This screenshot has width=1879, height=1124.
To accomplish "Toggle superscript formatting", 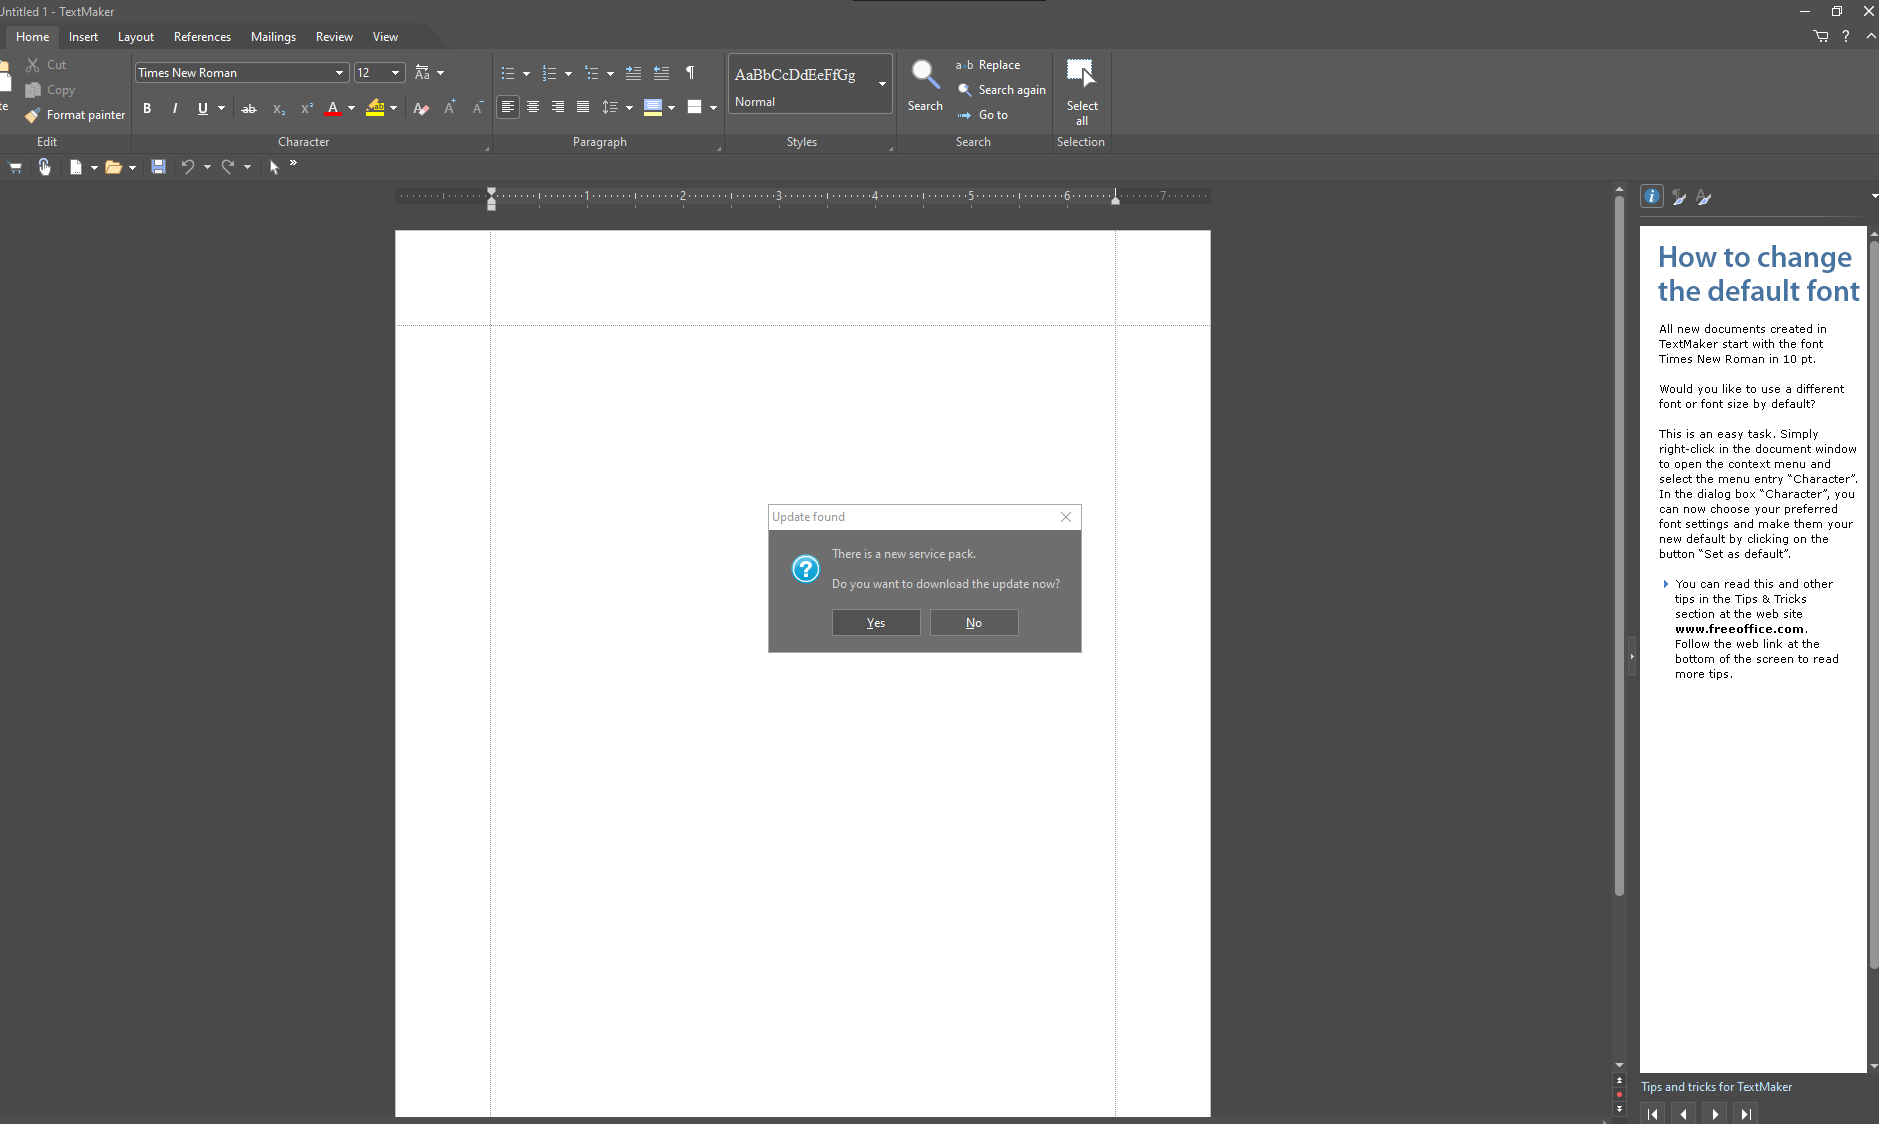I will pos(307,108).
